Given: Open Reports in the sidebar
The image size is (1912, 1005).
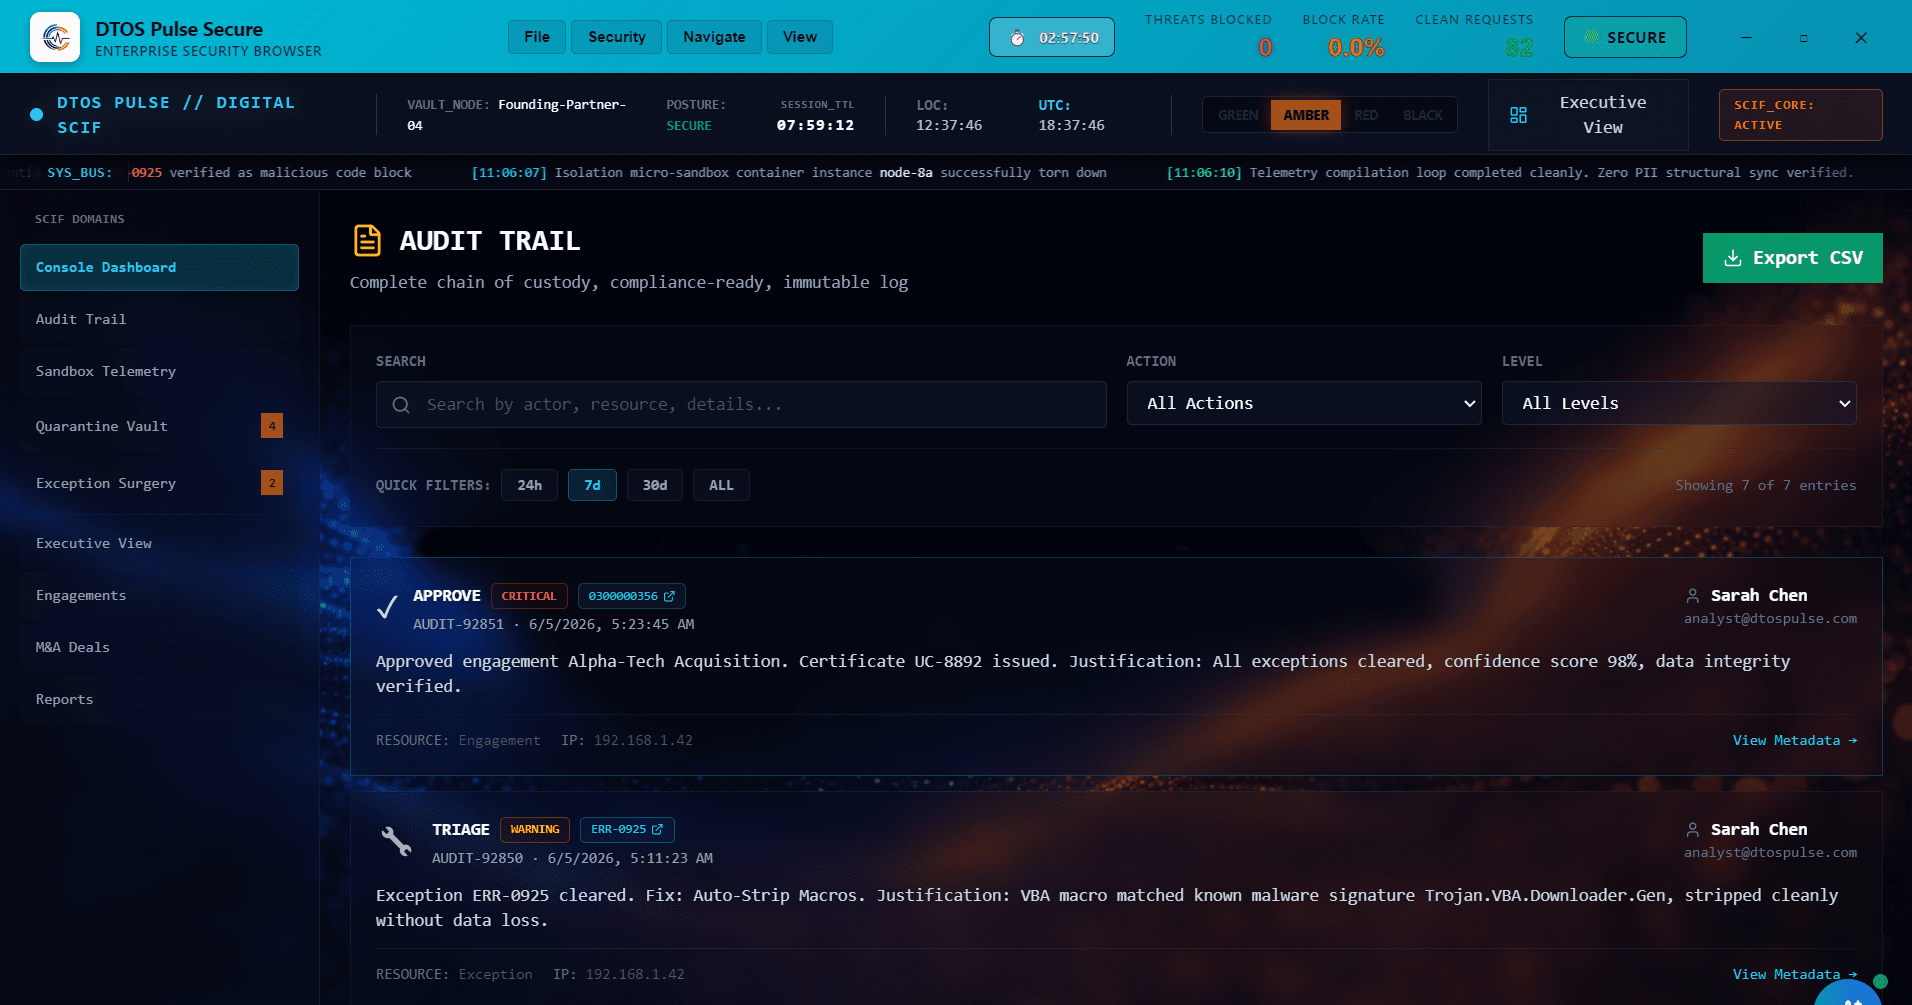Looking at the screenshot, I should (x=159, y=699).
